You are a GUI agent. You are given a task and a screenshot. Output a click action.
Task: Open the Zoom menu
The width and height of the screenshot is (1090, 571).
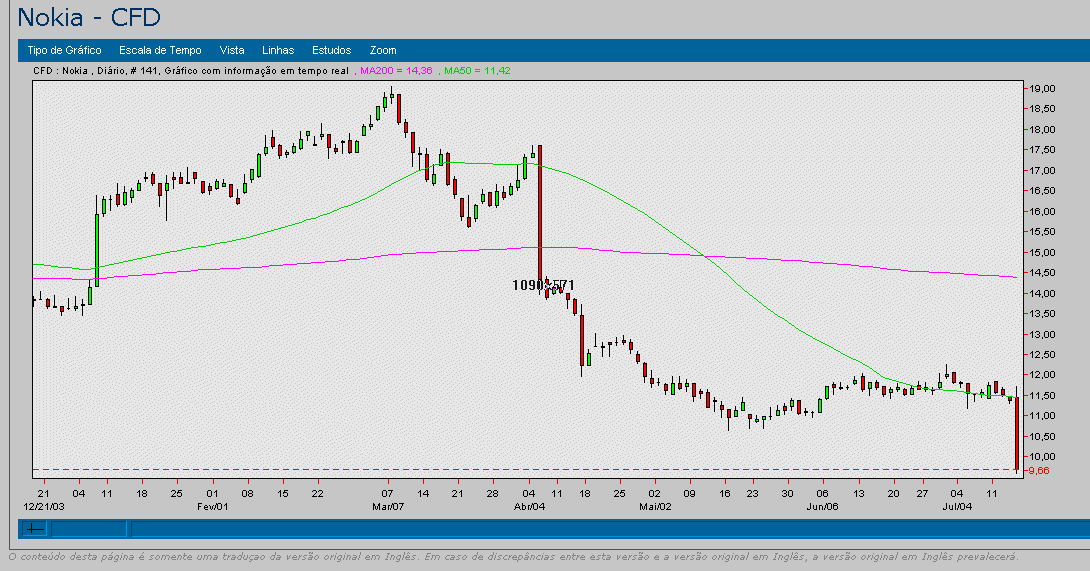[x=383, y=50]
